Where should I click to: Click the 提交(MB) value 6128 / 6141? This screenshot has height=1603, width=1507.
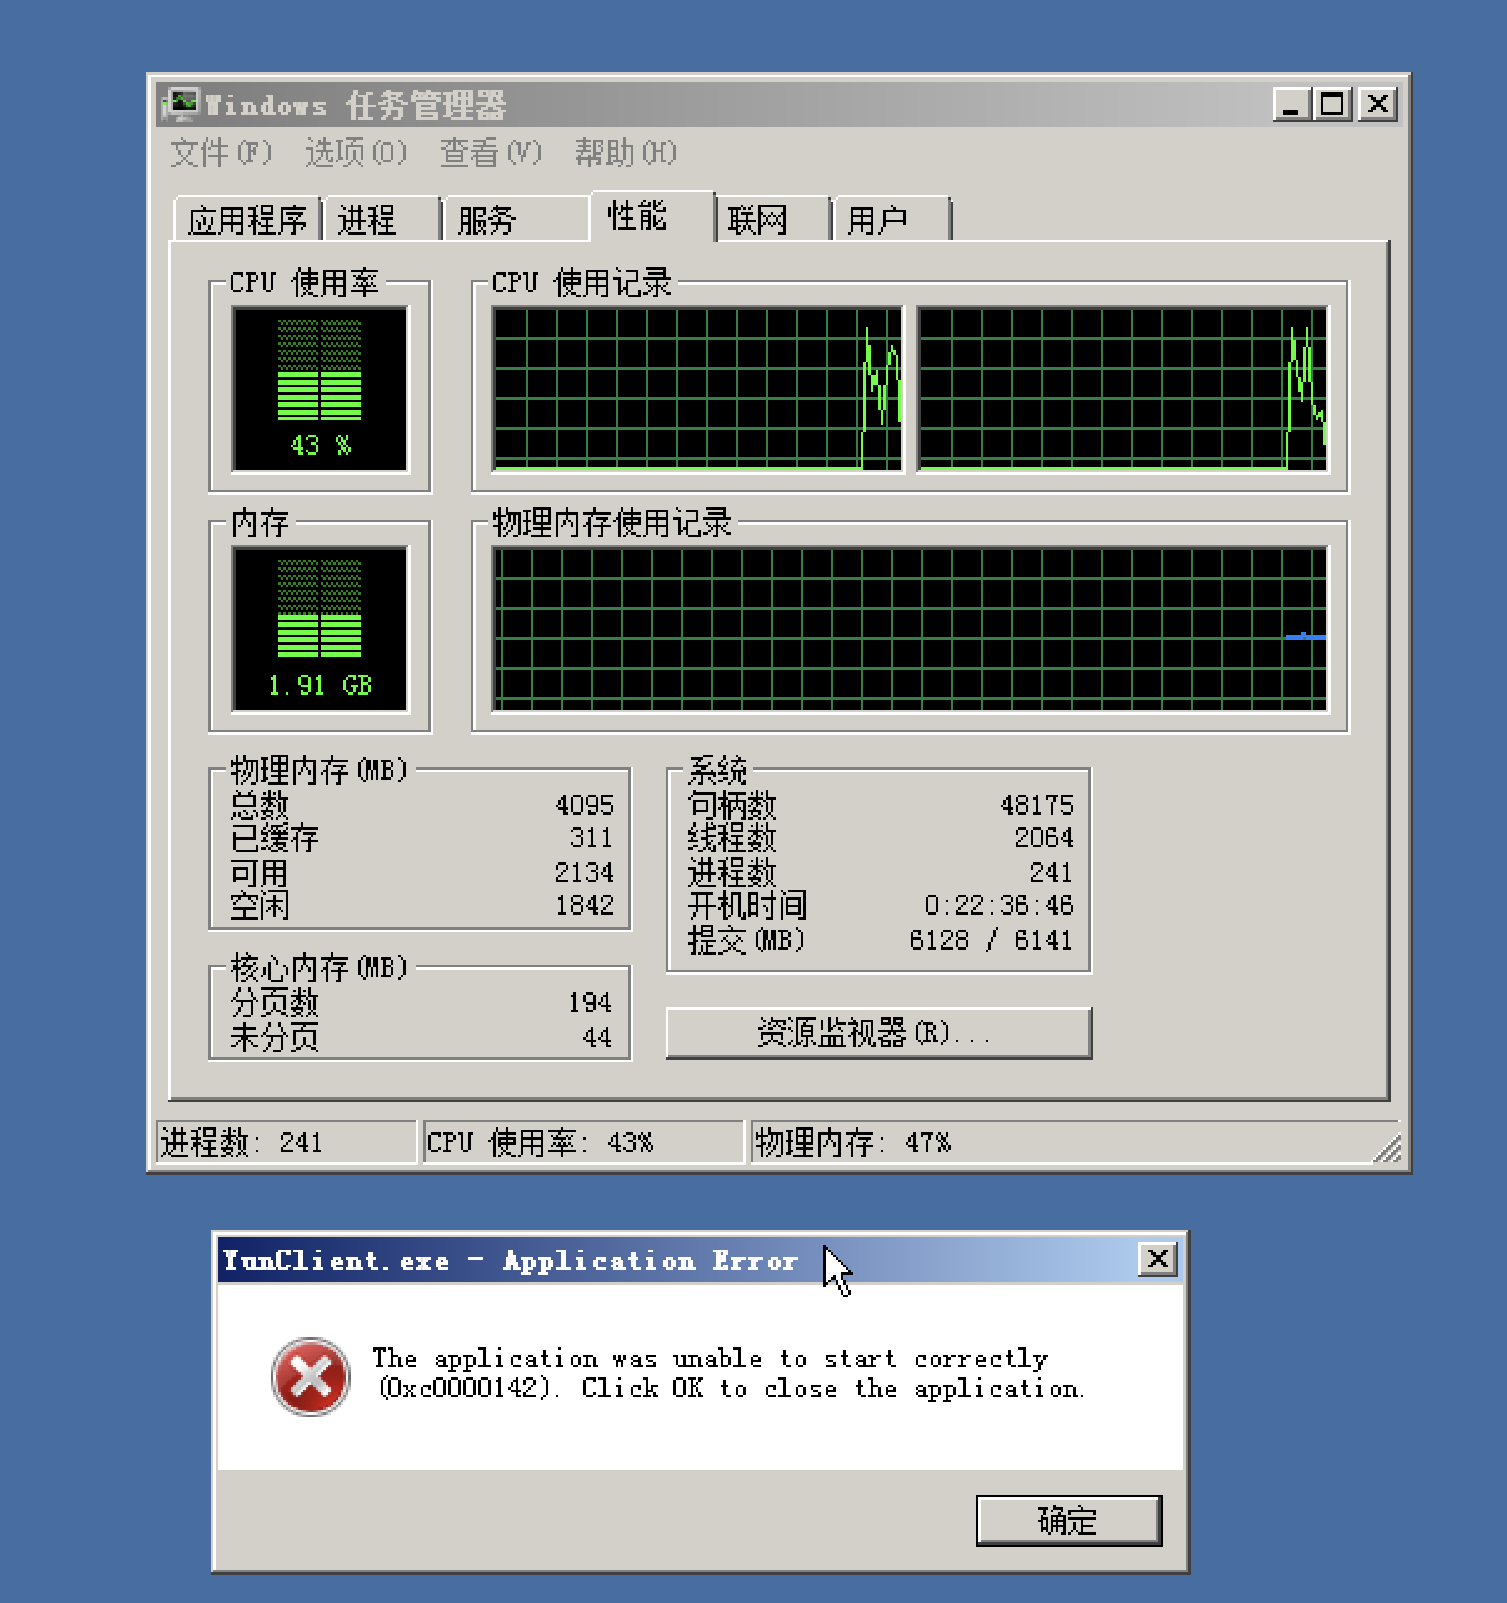pyautogui.click(x=991, y=940)
